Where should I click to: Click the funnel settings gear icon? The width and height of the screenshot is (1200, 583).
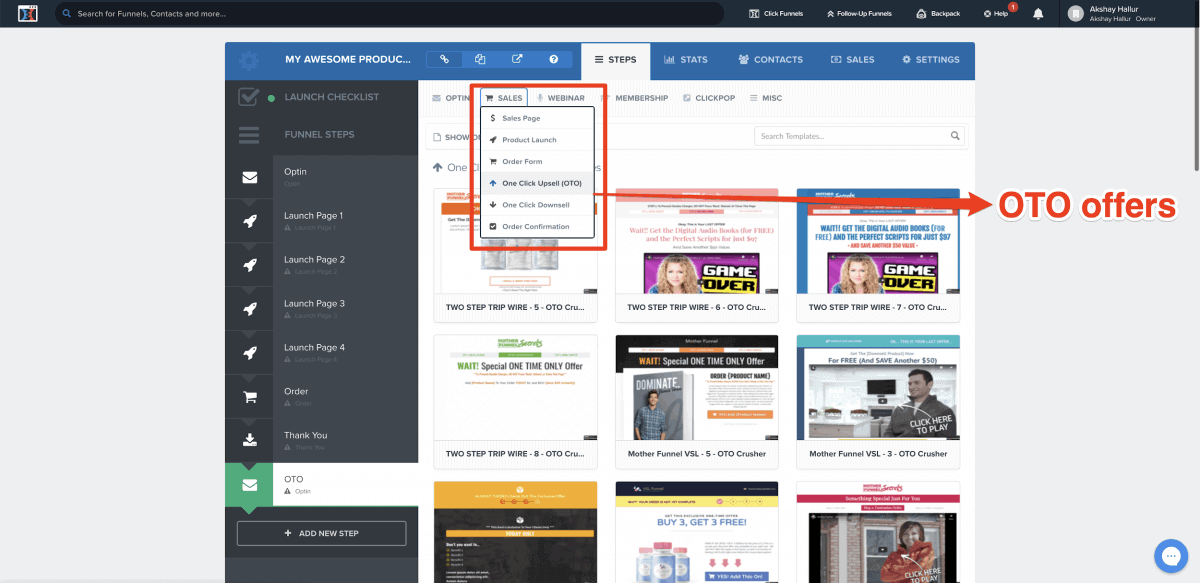coord(248,60)
